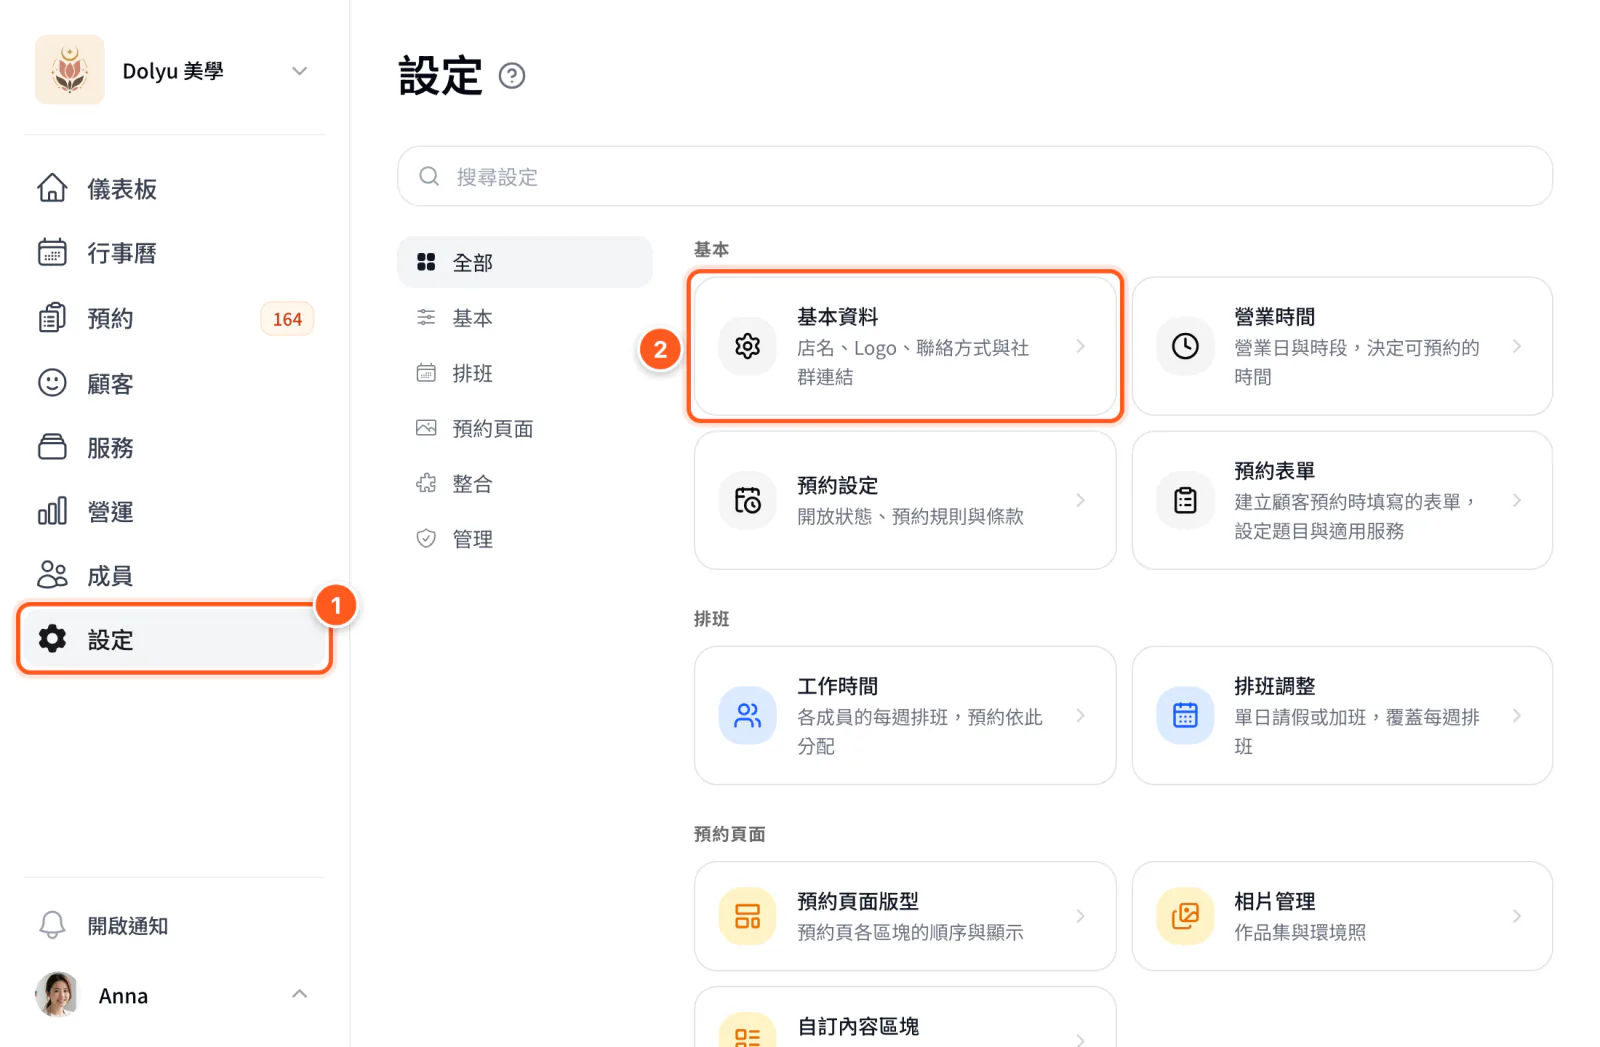This screenshot has height=1047, width=1600.
Task: Go to 服務 in the sidebar
Action: tap(110, 447)
